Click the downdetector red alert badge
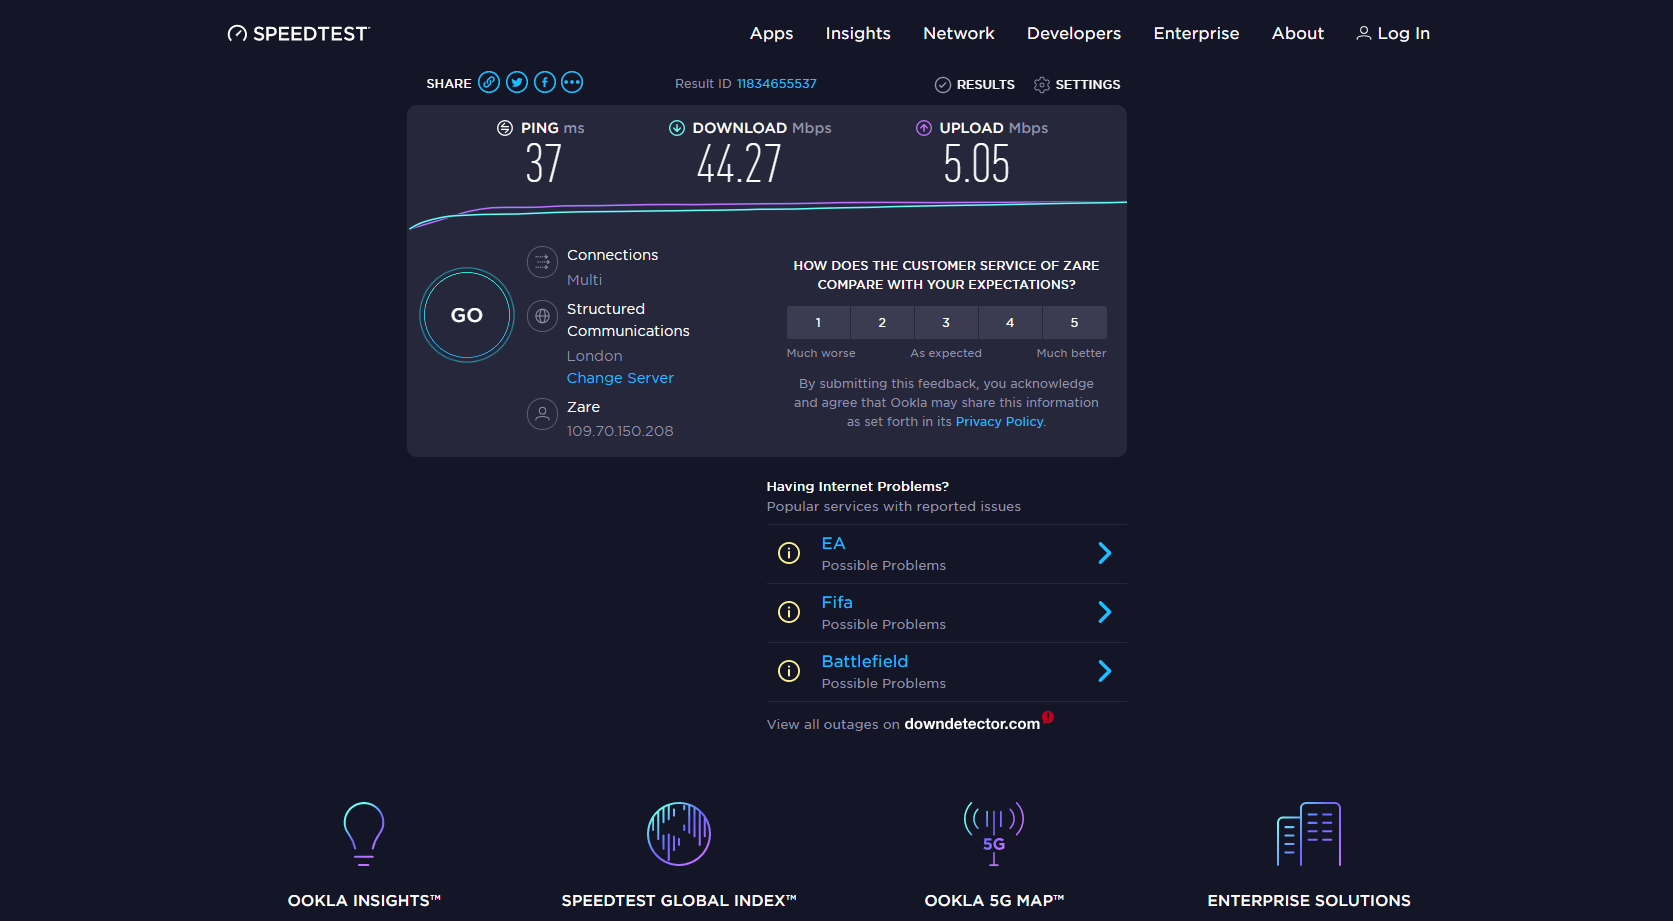Viewport: 1673px width, 921px height. [1048, 717]
